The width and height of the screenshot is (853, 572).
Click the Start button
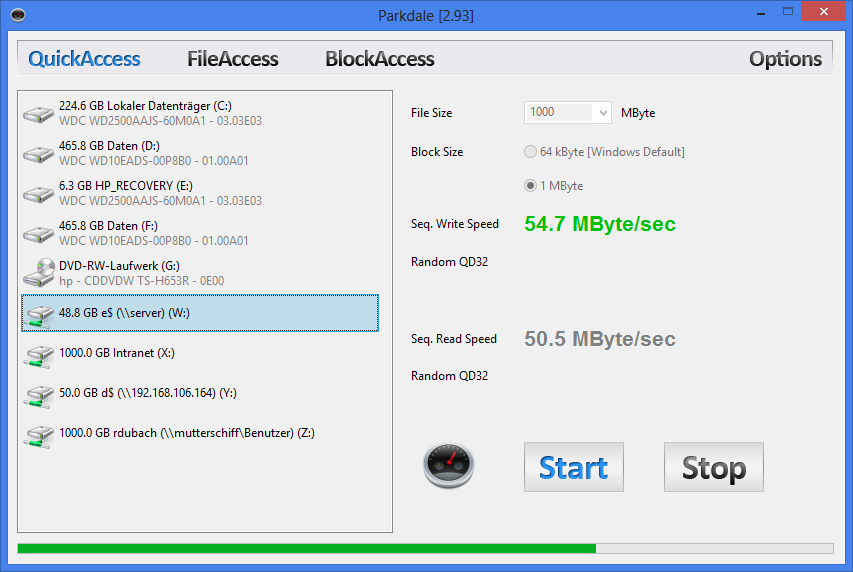pyautogui.click(x=573, y=467)
